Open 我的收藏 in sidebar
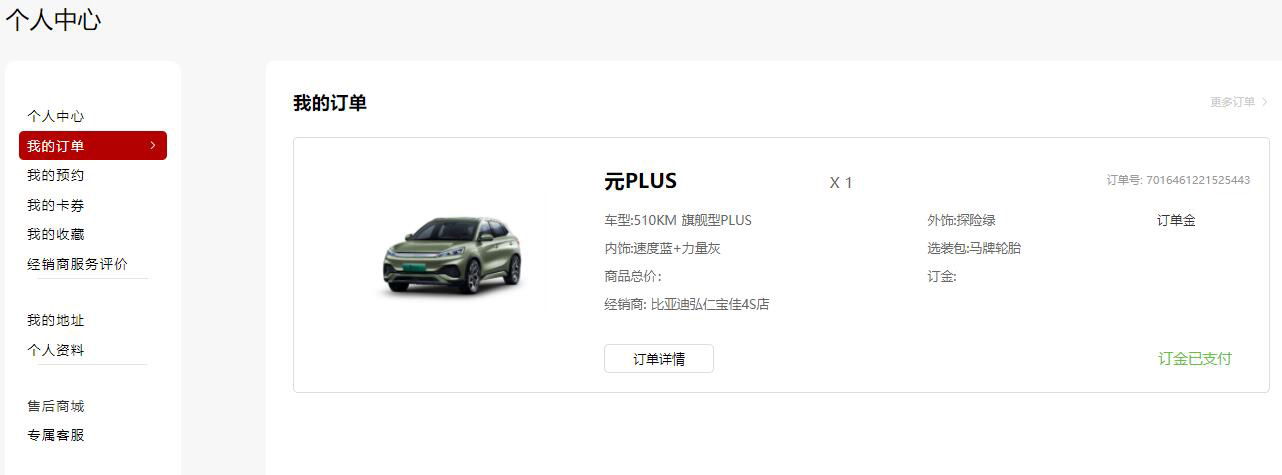The height and width of the screenshot is (475, 1282). 55,234
